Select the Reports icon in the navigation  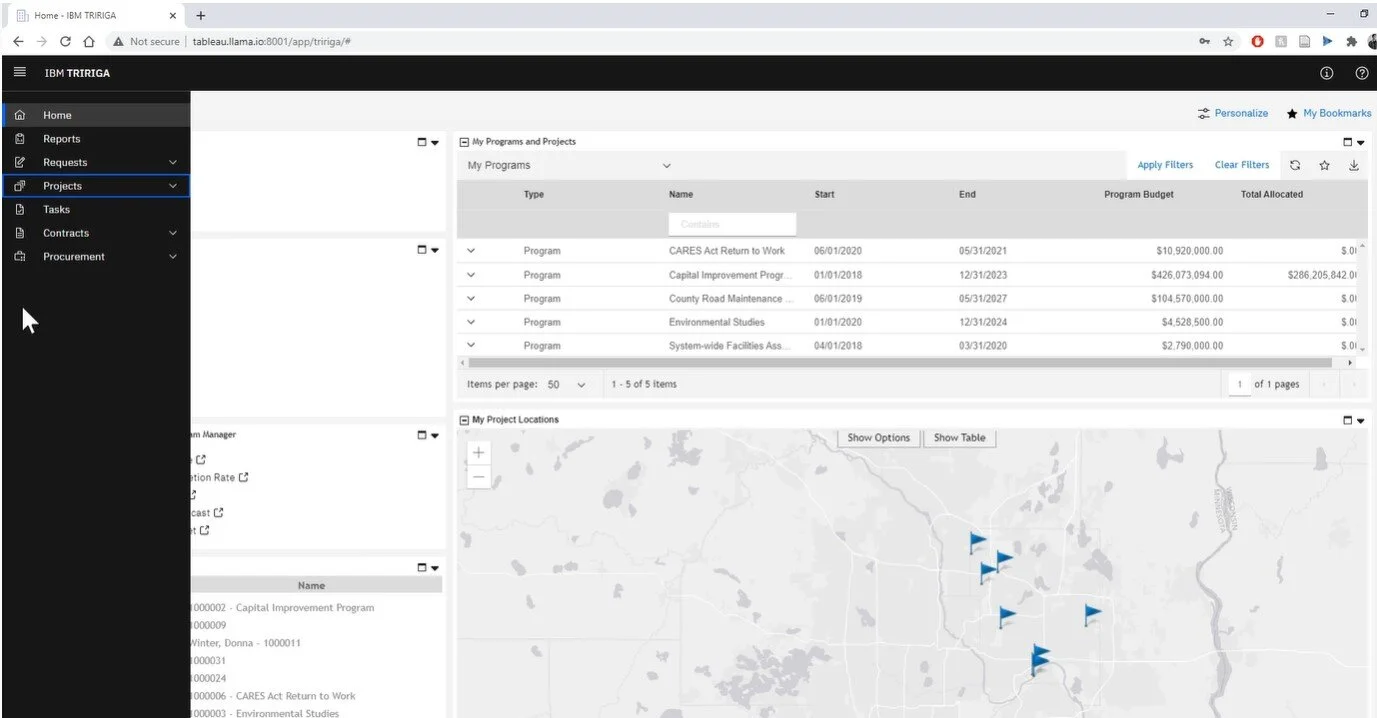click(20, 138)
